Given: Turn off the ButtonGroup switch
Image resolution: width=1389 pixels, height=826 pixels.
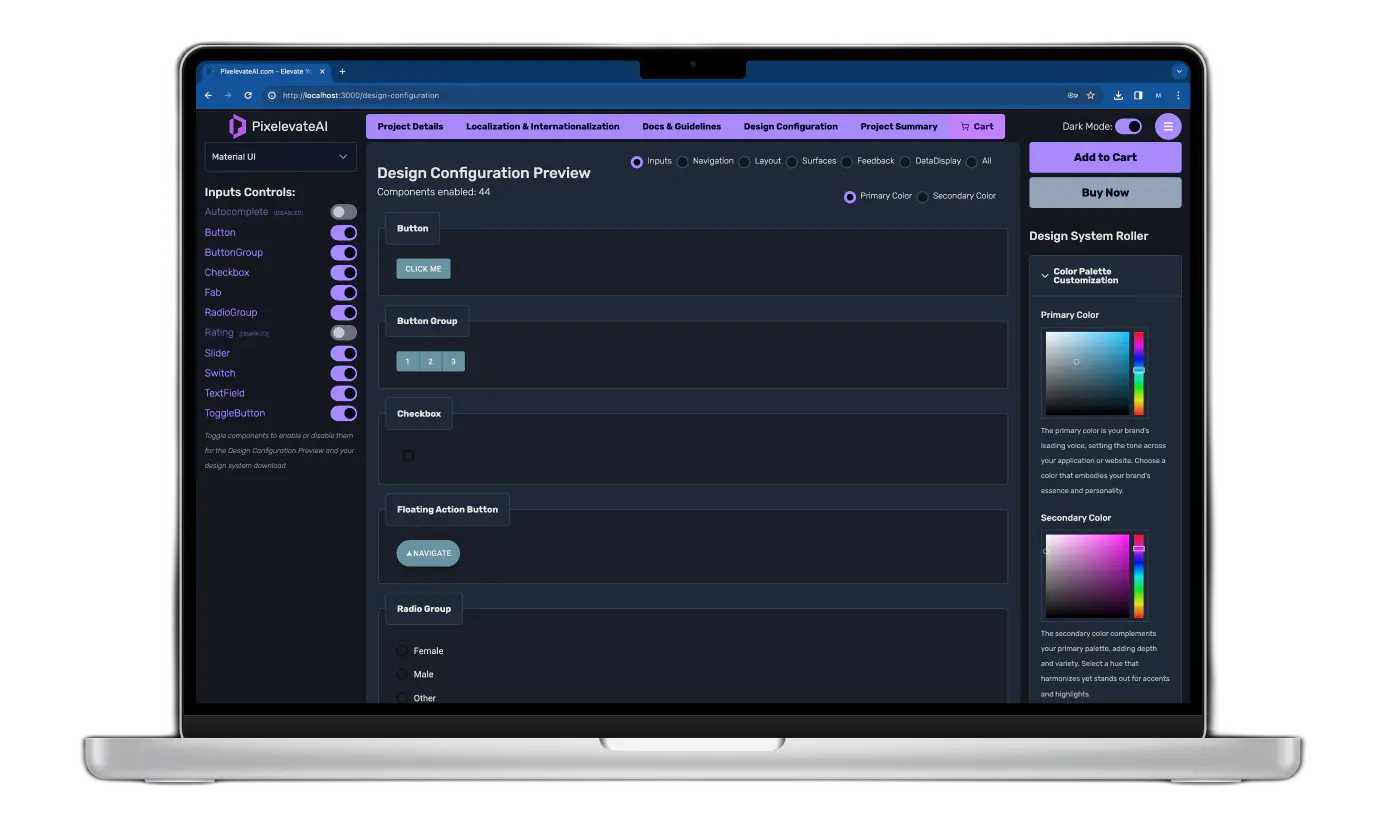Looking at the screenshot, I should pos(344,252).
